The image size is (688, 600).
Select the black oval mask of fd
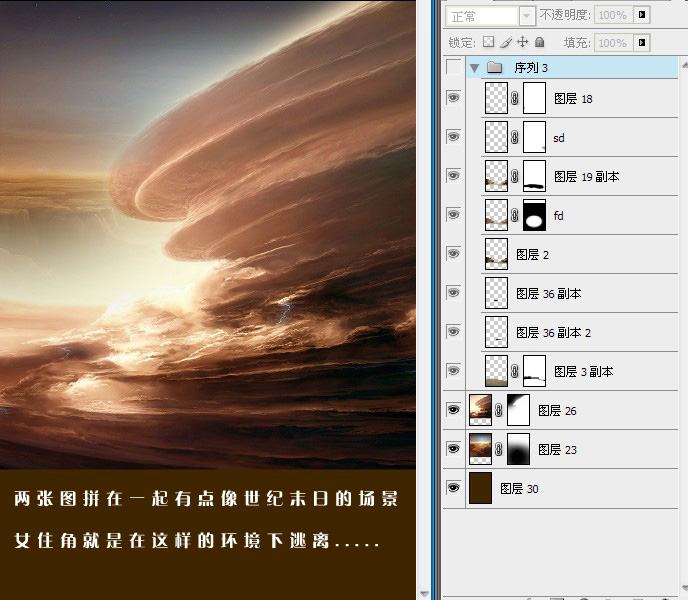[534, 215]
